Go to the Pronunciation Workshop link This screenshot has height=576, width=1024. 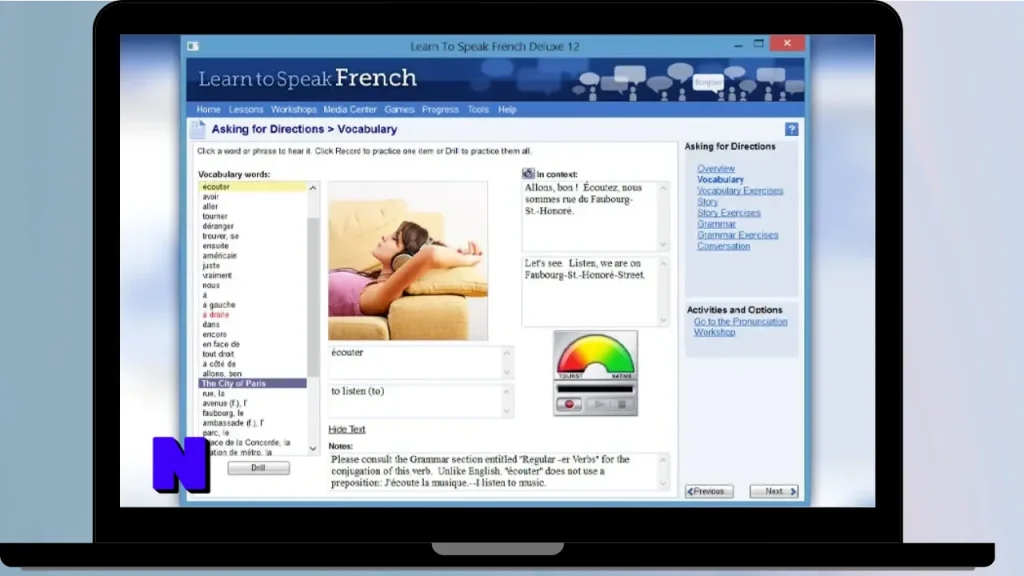pyautogui.click(x=740, y=327)
